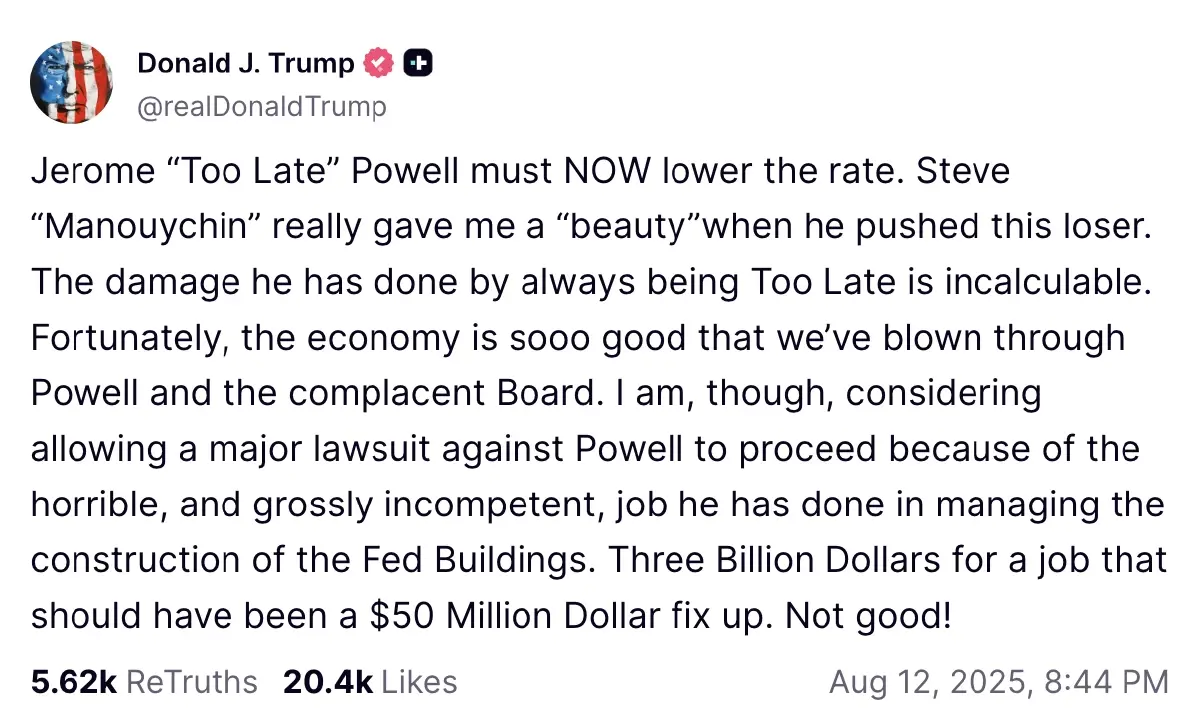The image size is (1200, 721).
Task: Open the profile avatar picture
Action: [69, 83]
